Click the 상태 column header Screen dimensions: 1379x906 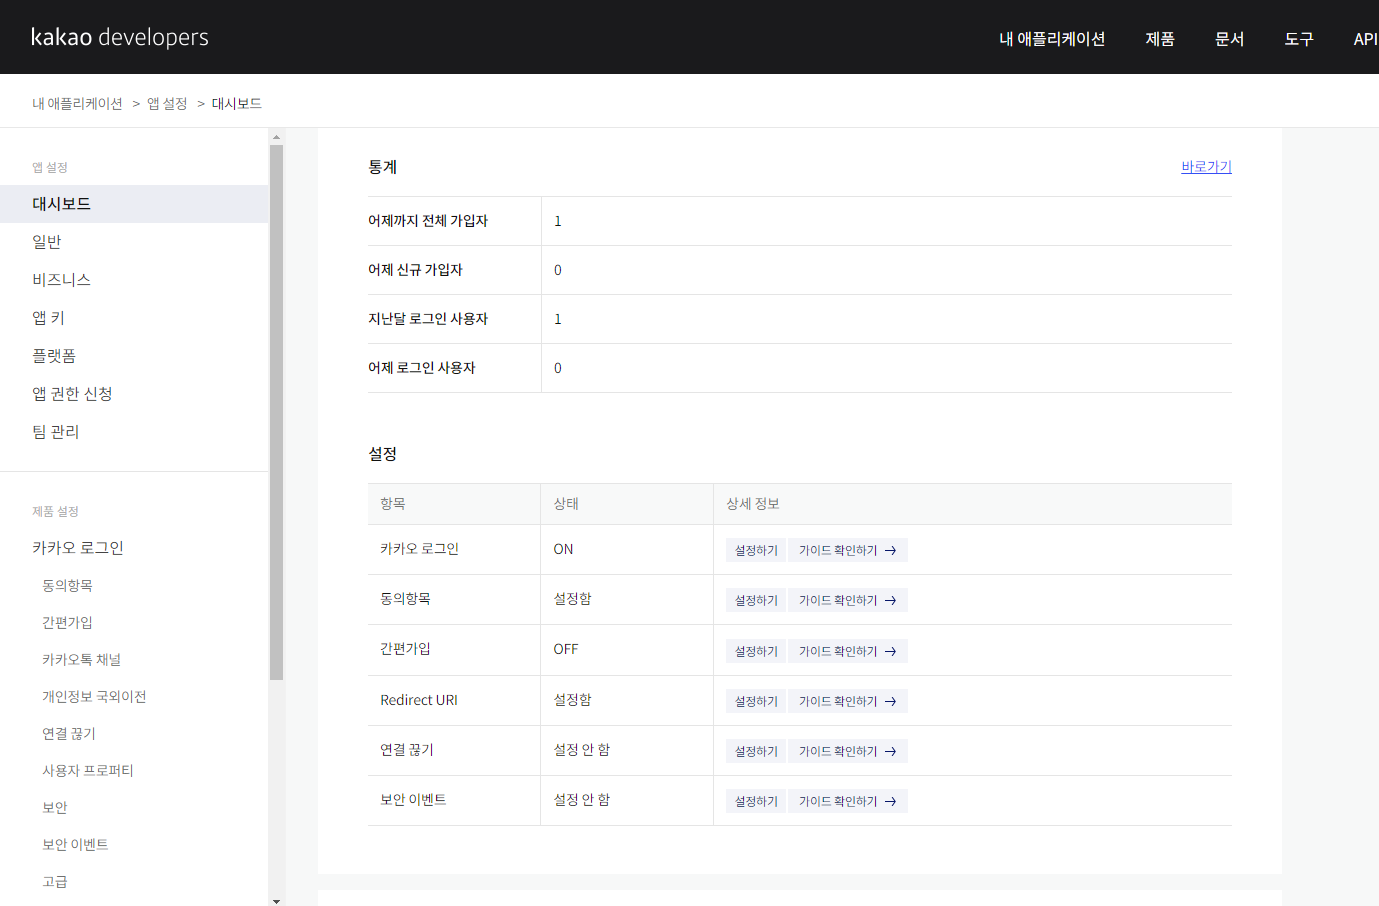tap(566, 504)
